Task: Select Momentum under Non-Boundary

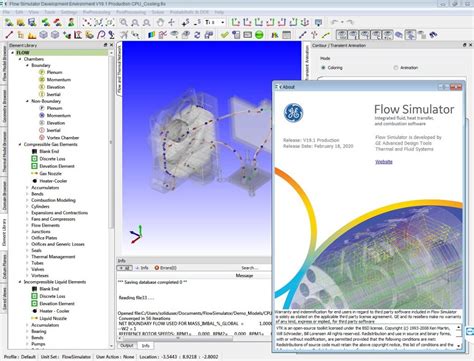Action: click(59, 115)
